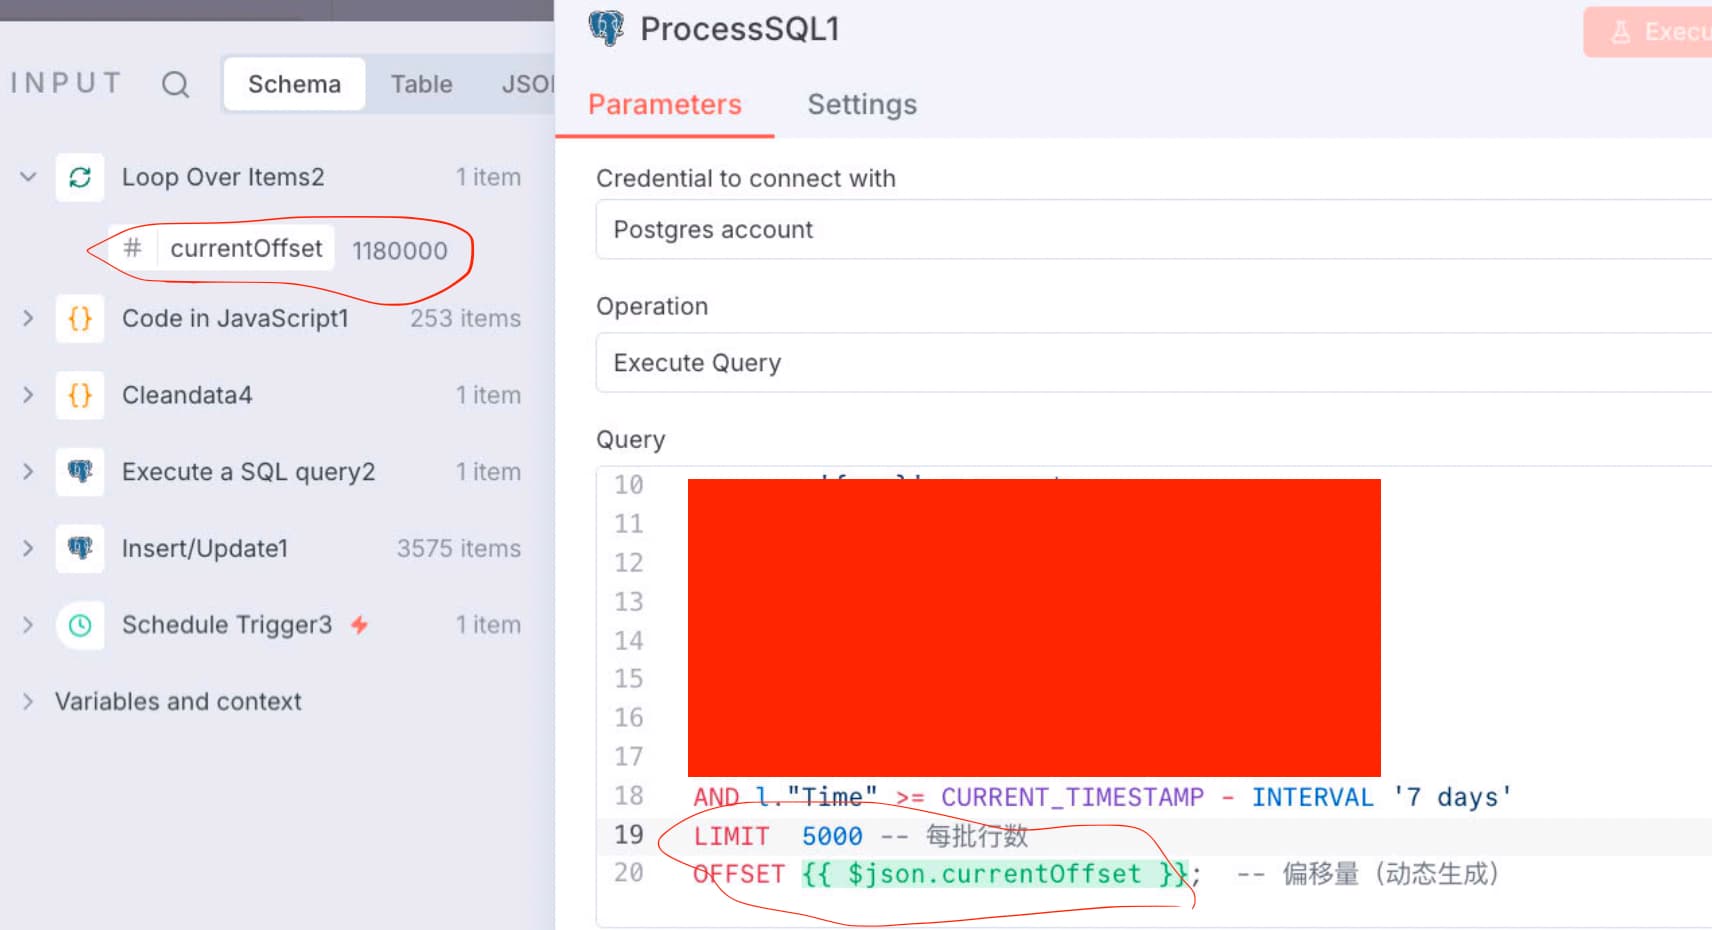Screen dimensions: 1712x930
Task: Expand the Execute a SQL query2 node
Action: [28, 471]
